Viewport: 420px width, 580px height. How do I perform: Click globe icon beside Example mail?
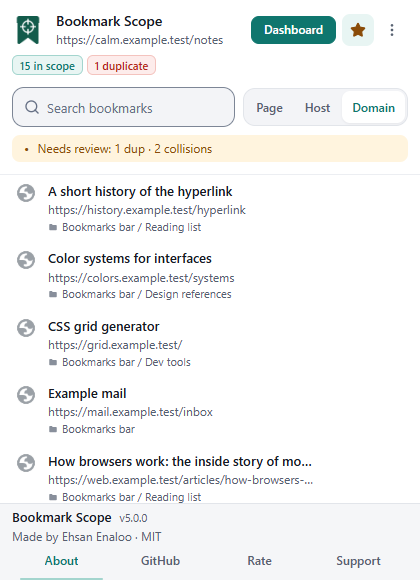point(26,395)
